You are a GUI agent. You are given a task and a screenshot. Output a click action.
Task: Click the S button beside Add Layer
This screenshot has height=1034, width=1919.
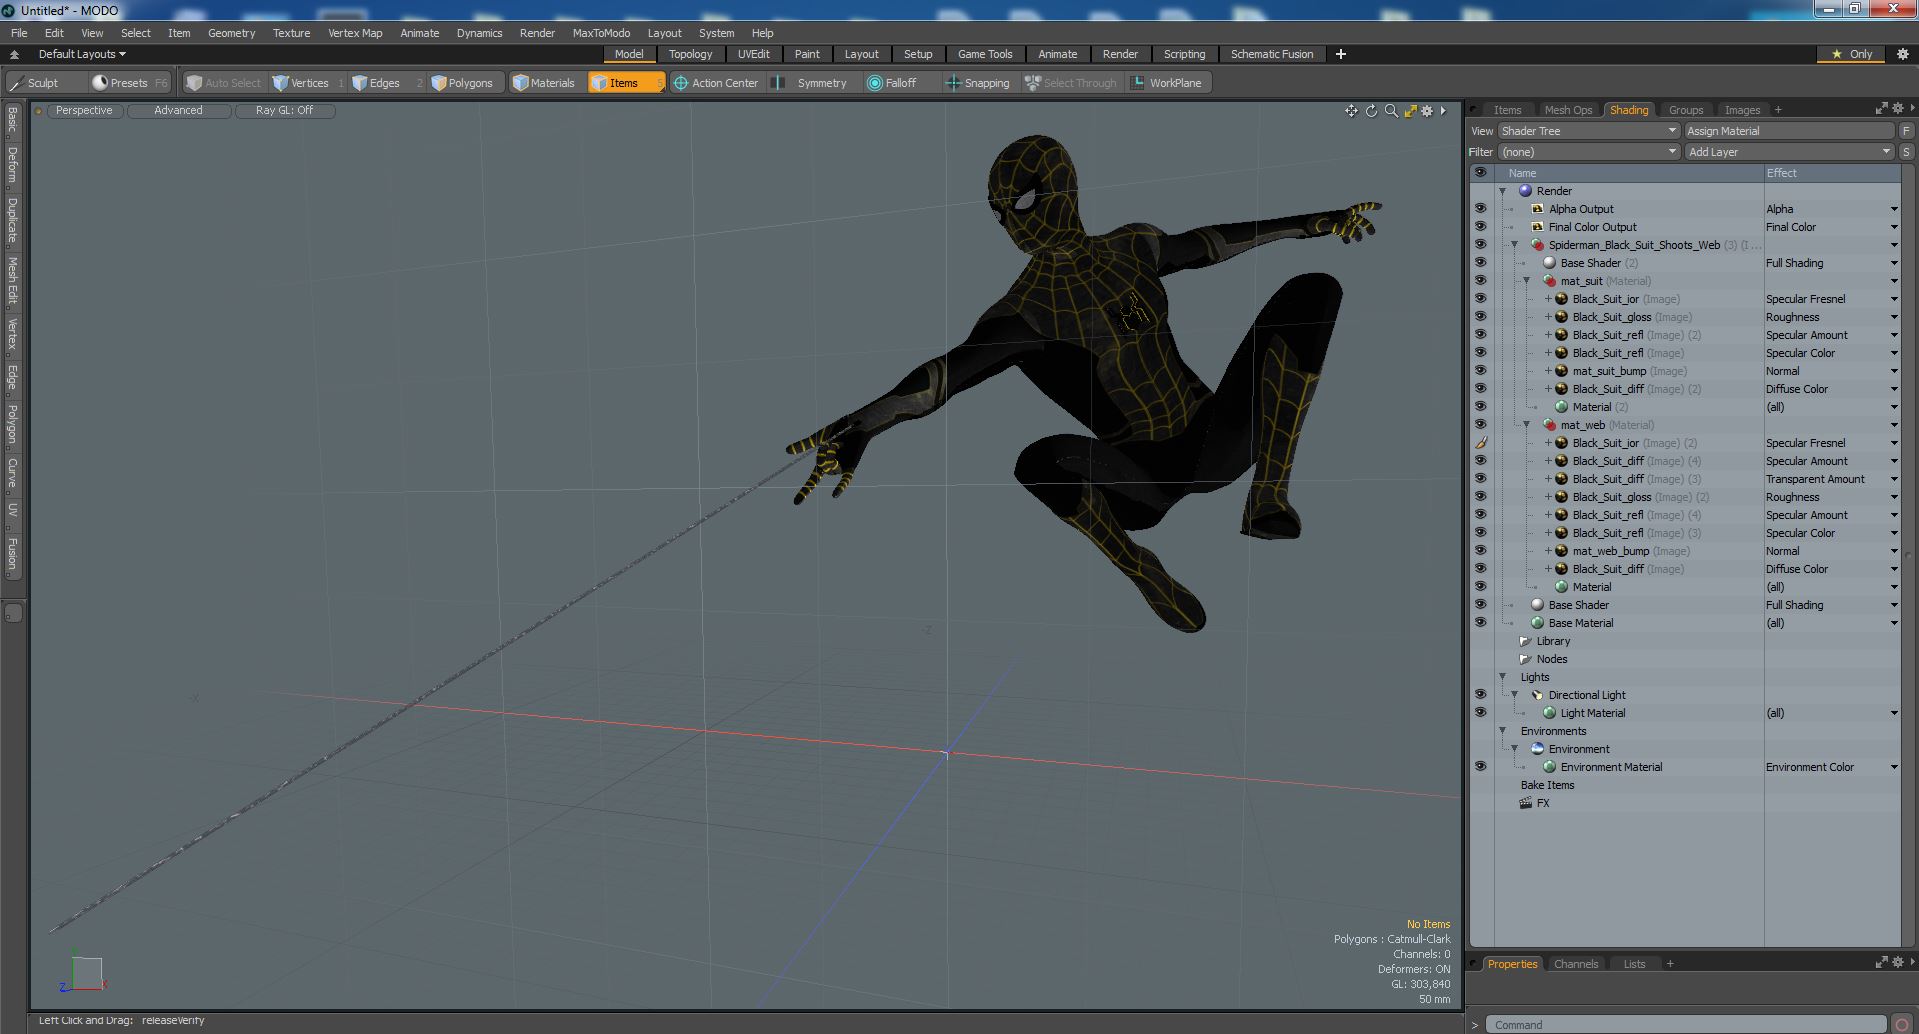click(1906, 152)
